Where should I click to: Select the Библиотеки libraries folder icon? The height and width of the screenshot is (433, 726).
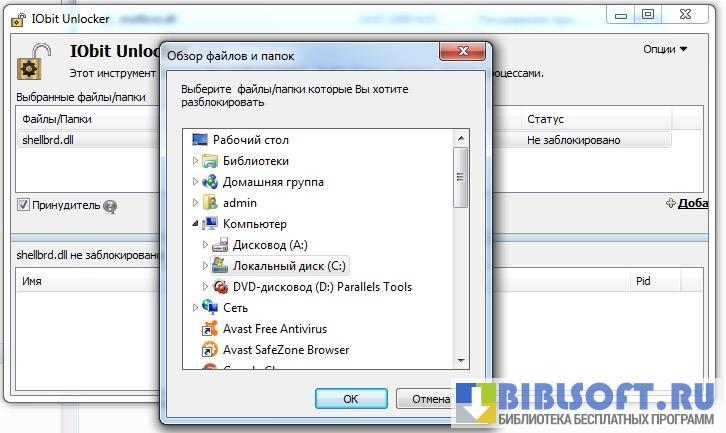(210, 161)
